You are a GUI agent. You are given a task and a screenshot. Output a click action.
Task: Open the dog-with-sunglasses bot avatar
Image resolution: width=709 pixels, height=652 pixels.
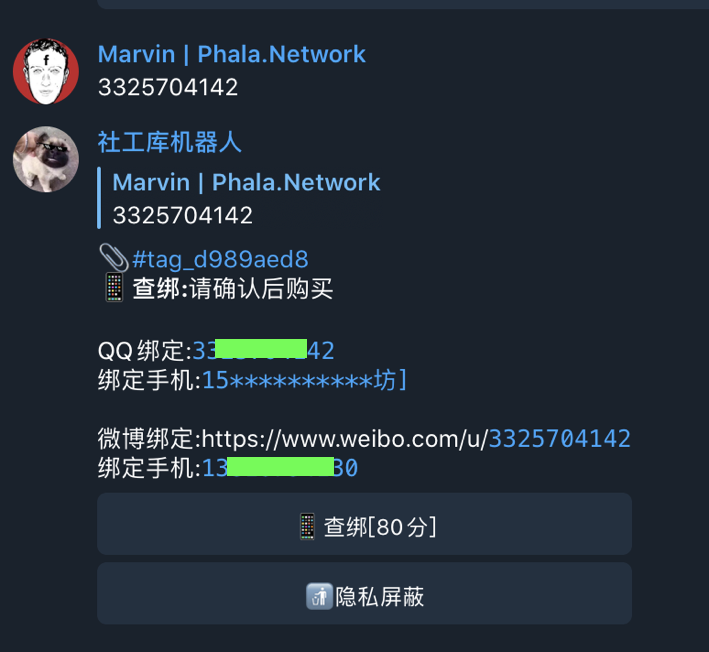(x=46, y=159)
